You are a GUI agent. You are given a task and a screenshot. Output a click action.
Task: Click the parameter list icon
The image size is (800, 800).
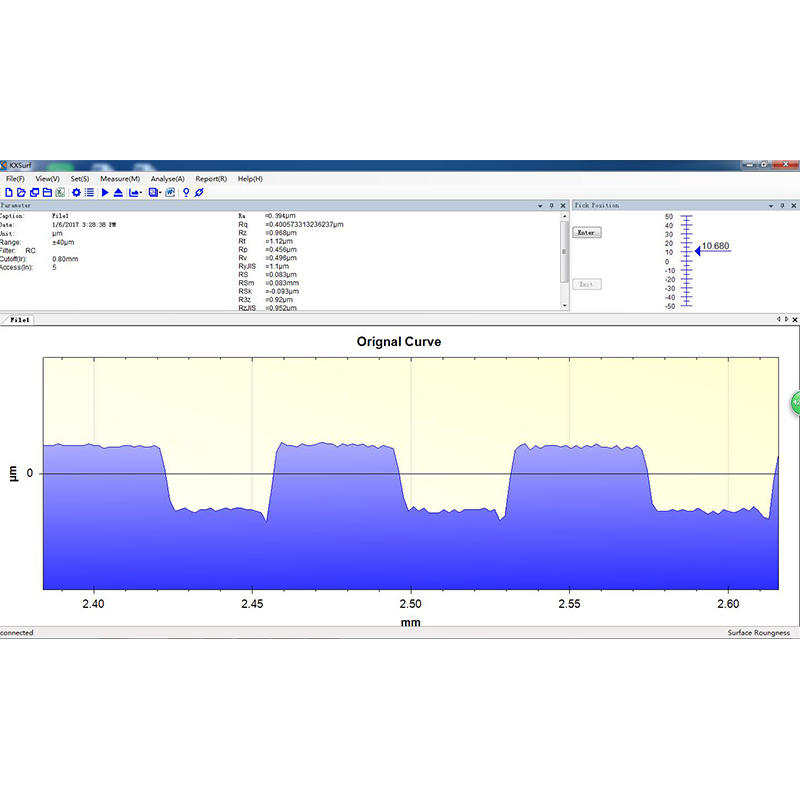(89, 192)
